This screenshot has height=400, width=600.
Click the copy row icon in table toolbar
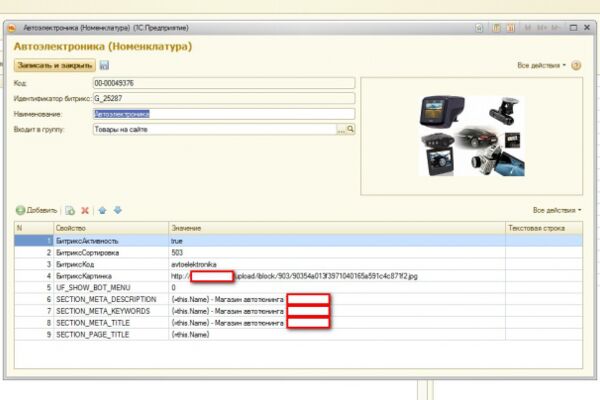70,210
